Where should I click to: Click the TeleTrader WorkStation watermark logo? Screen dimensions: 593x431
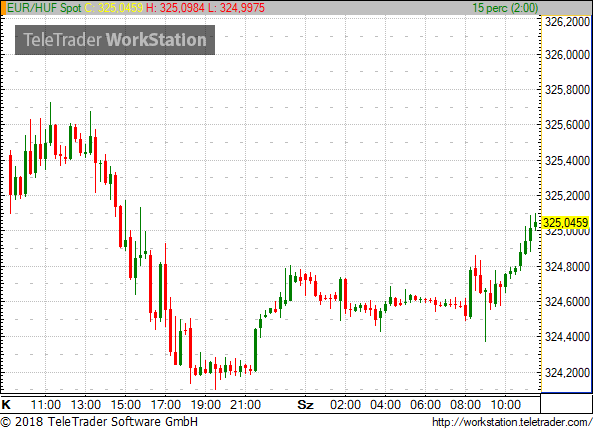(115, 40)
